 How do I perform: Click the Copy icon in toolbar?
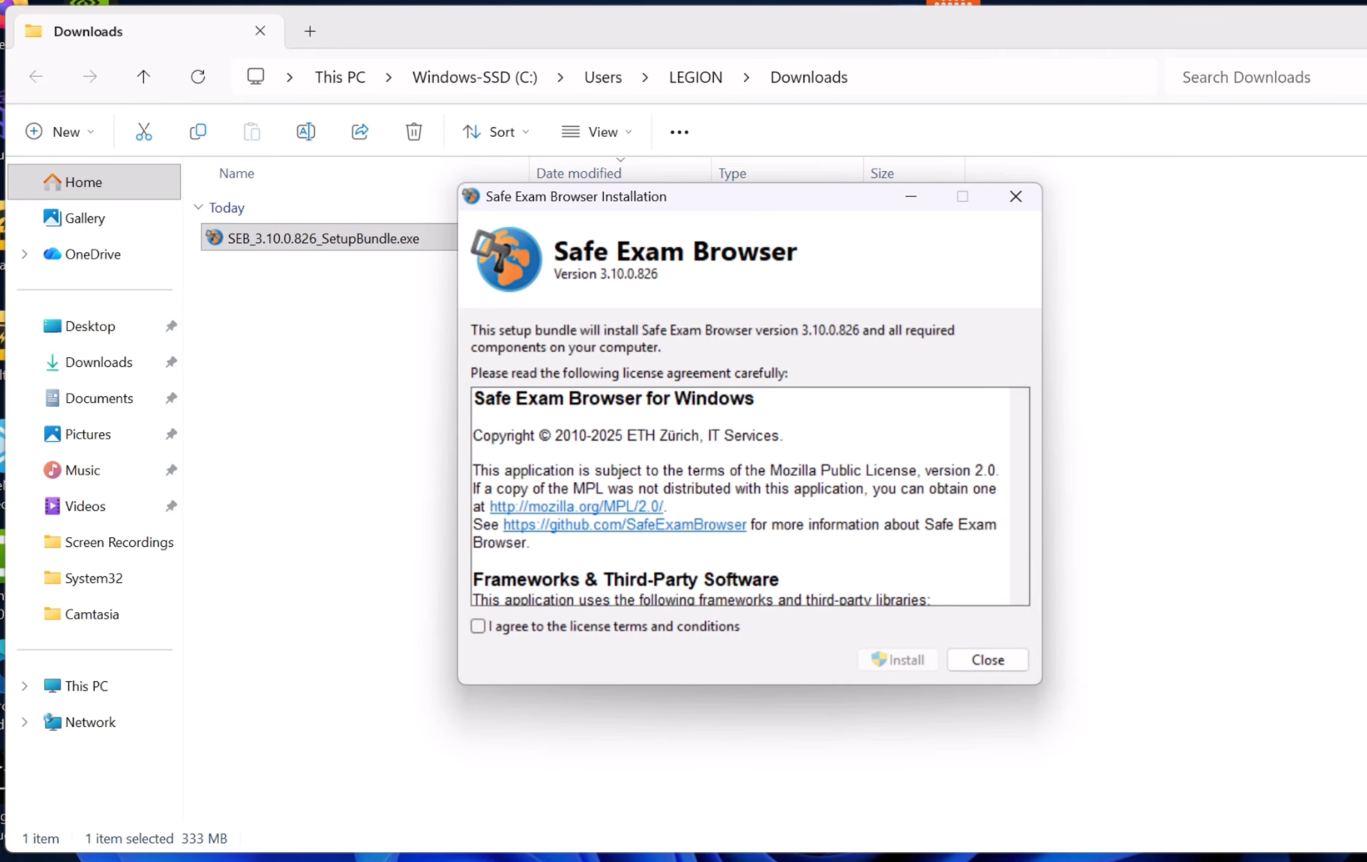point(198,132)
